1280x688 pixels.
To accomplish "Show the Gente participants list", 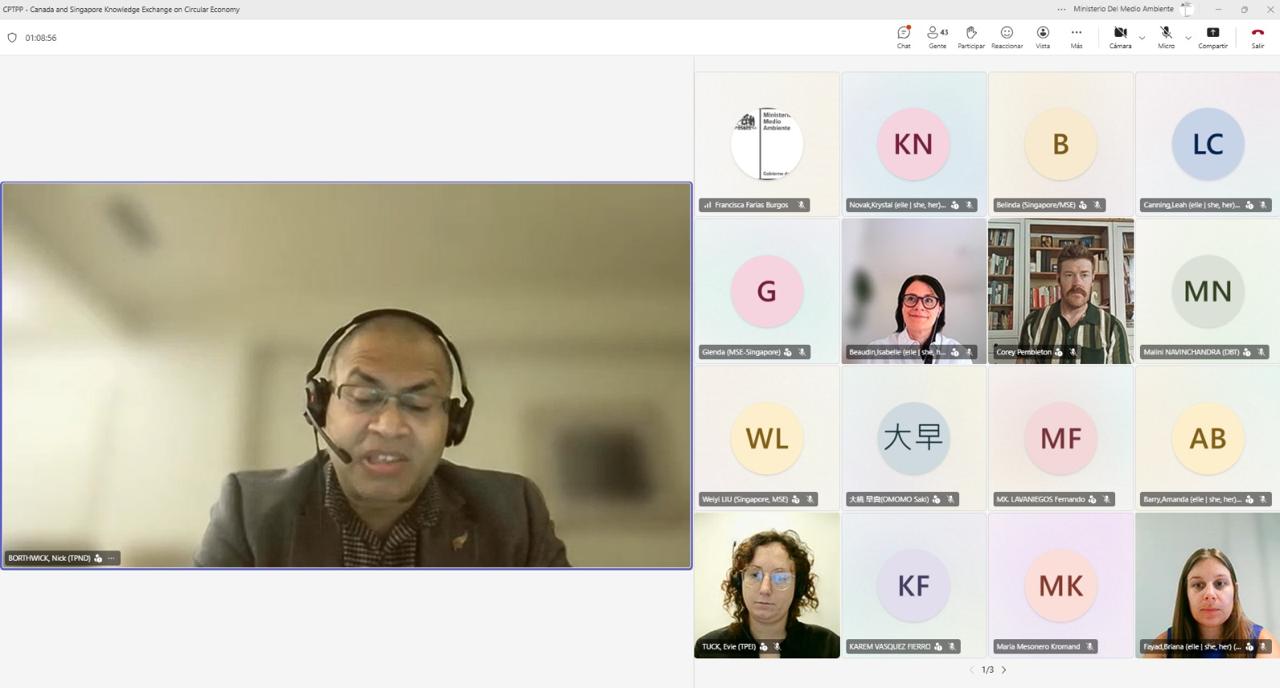I will 937,37.
